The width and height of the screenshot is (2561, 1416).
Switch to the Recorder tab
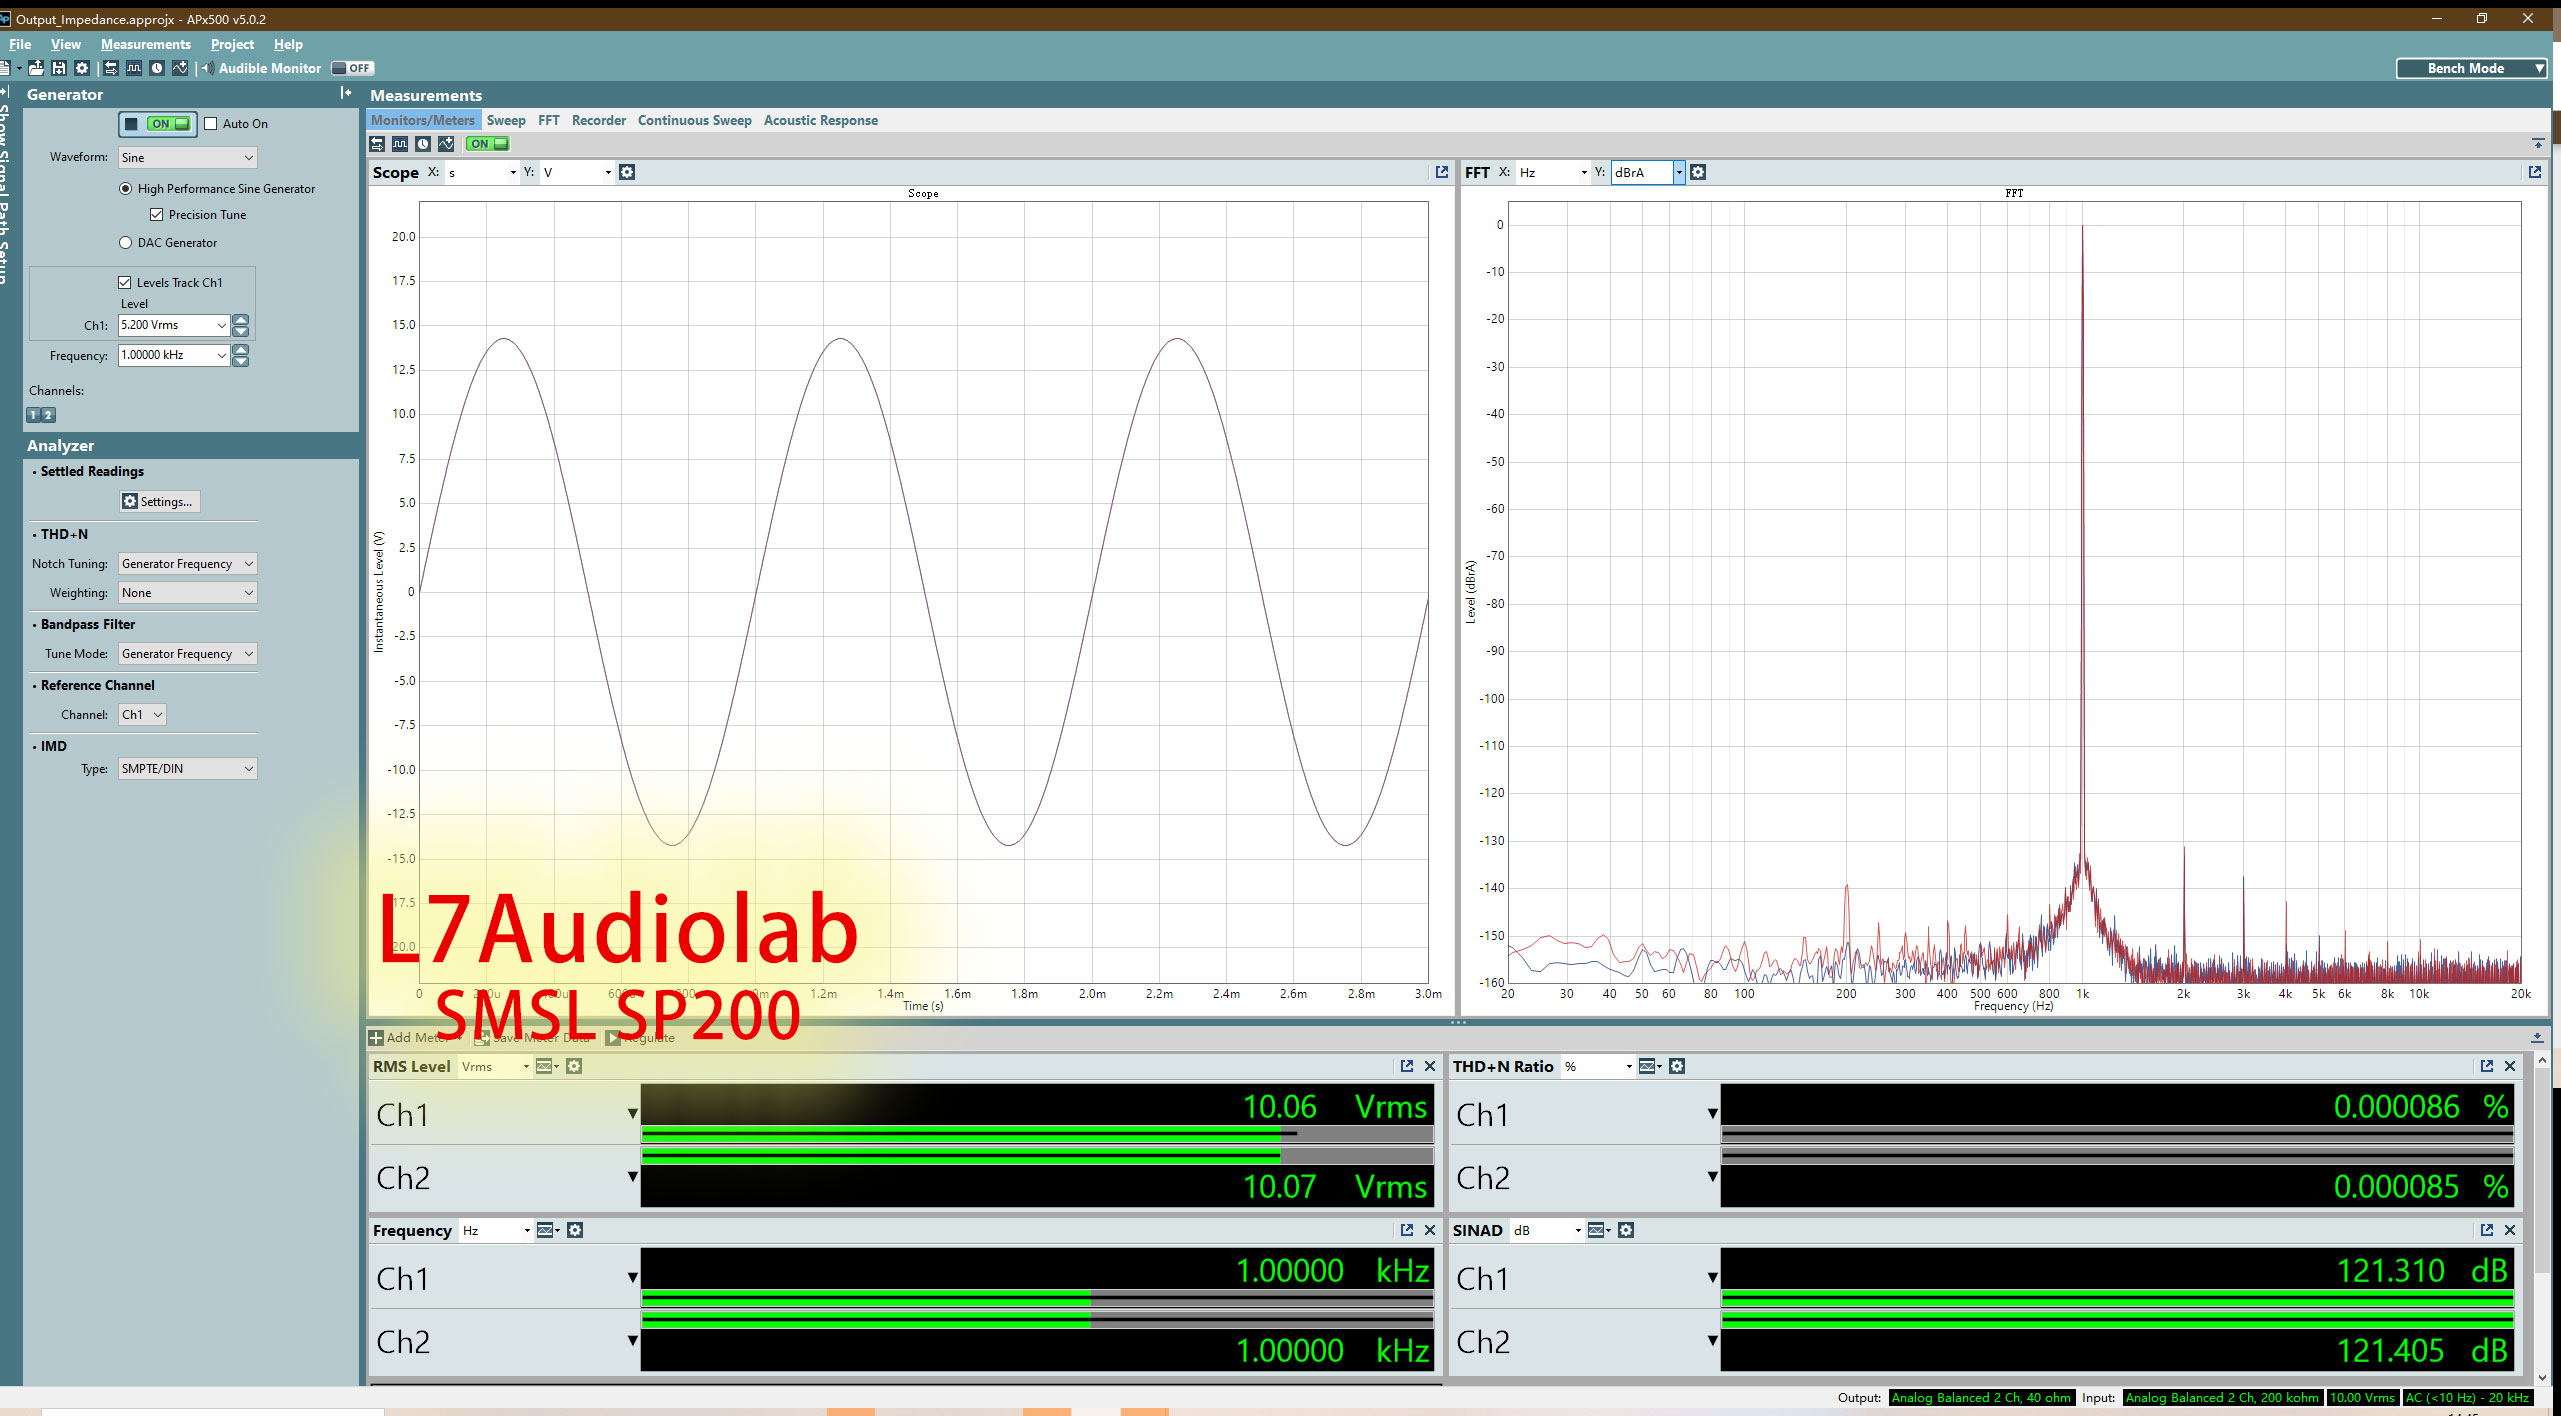[x=598, y=120]
